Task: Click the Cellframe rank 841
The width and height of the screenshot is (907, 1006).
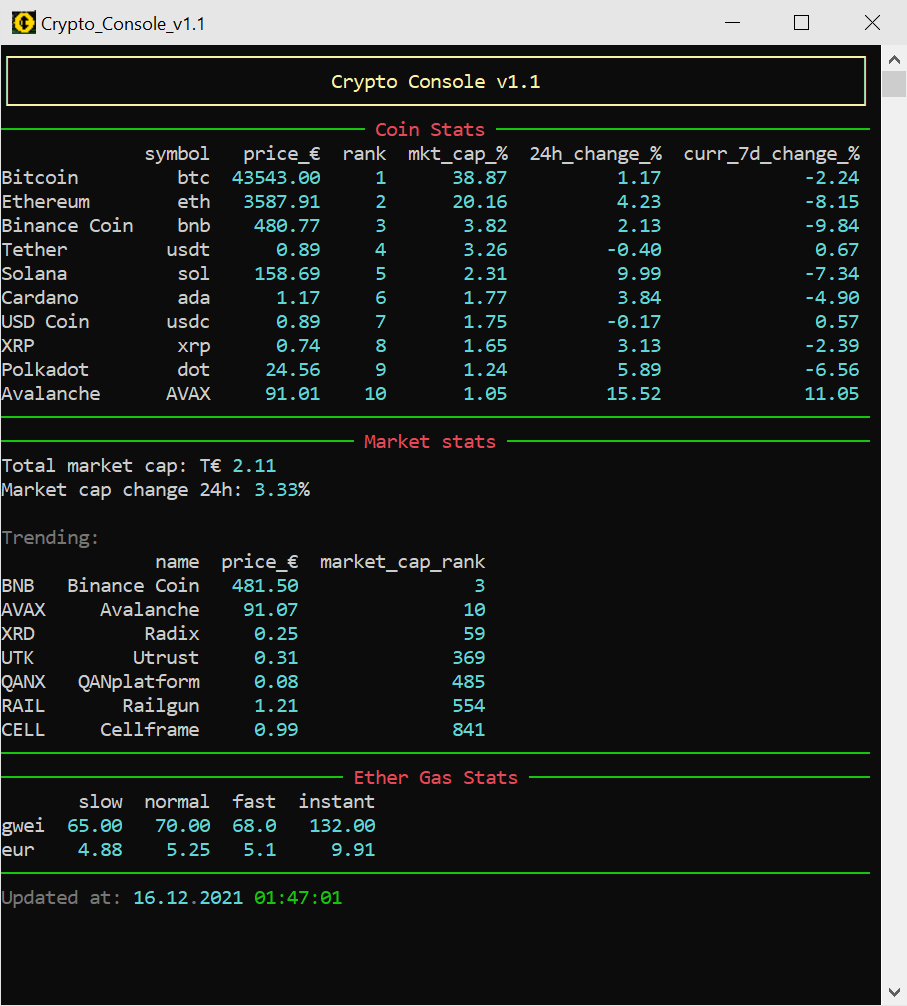Action: pos(469,730)
